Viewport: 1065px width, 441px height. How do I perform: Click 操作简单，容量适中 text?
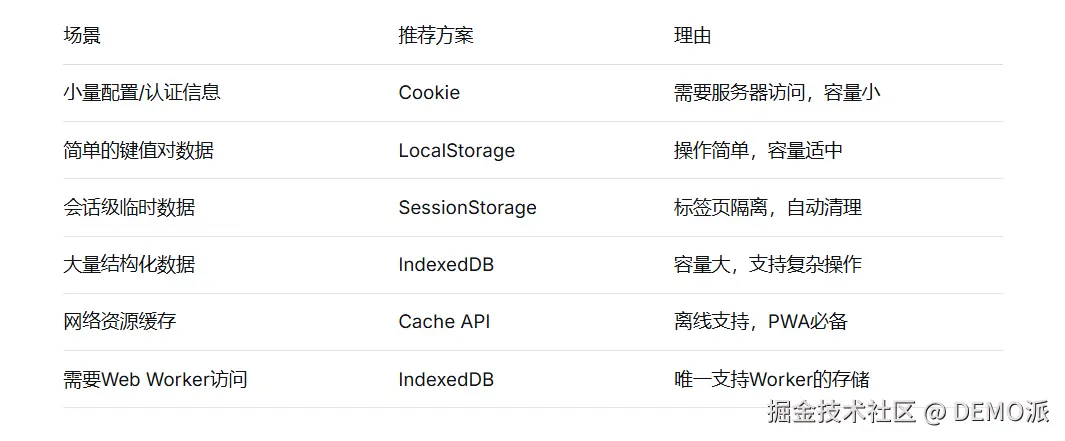point(758,151)
